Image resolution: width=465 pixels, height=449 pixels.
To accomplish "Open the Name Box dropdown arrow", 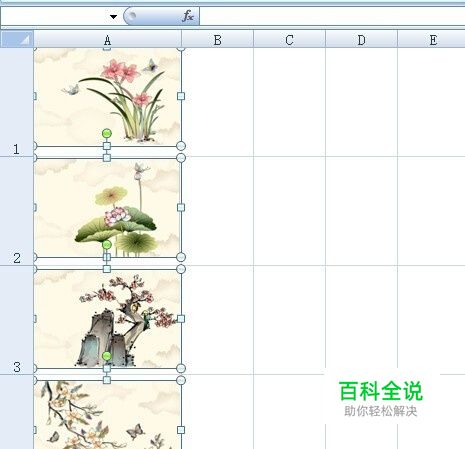I will tap(113, 16).
